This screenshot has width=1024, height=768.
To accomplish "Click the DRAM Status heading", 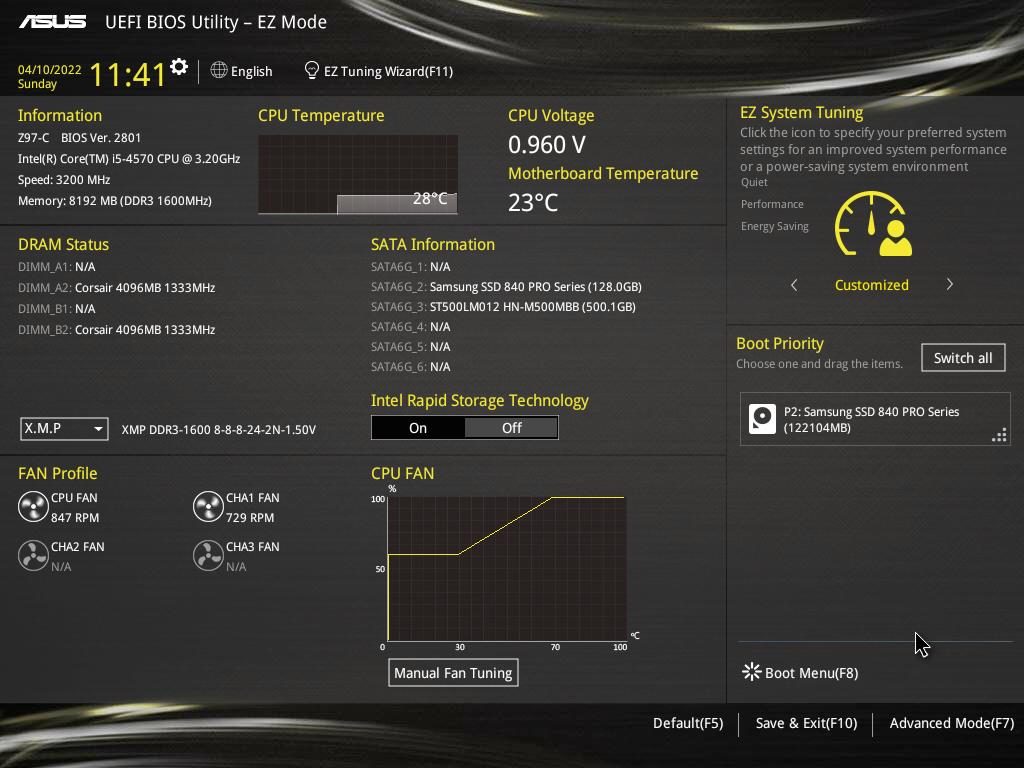I will [63, 244].
